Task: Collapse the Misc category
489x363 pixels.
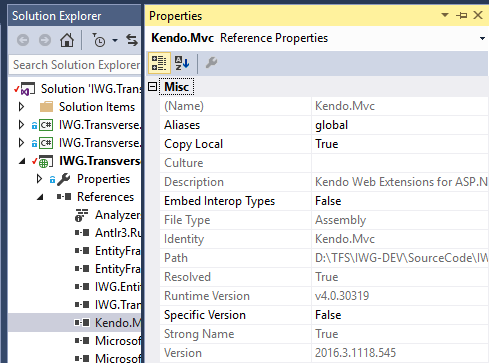Action: pyautogui.click(x=152, y=87)
